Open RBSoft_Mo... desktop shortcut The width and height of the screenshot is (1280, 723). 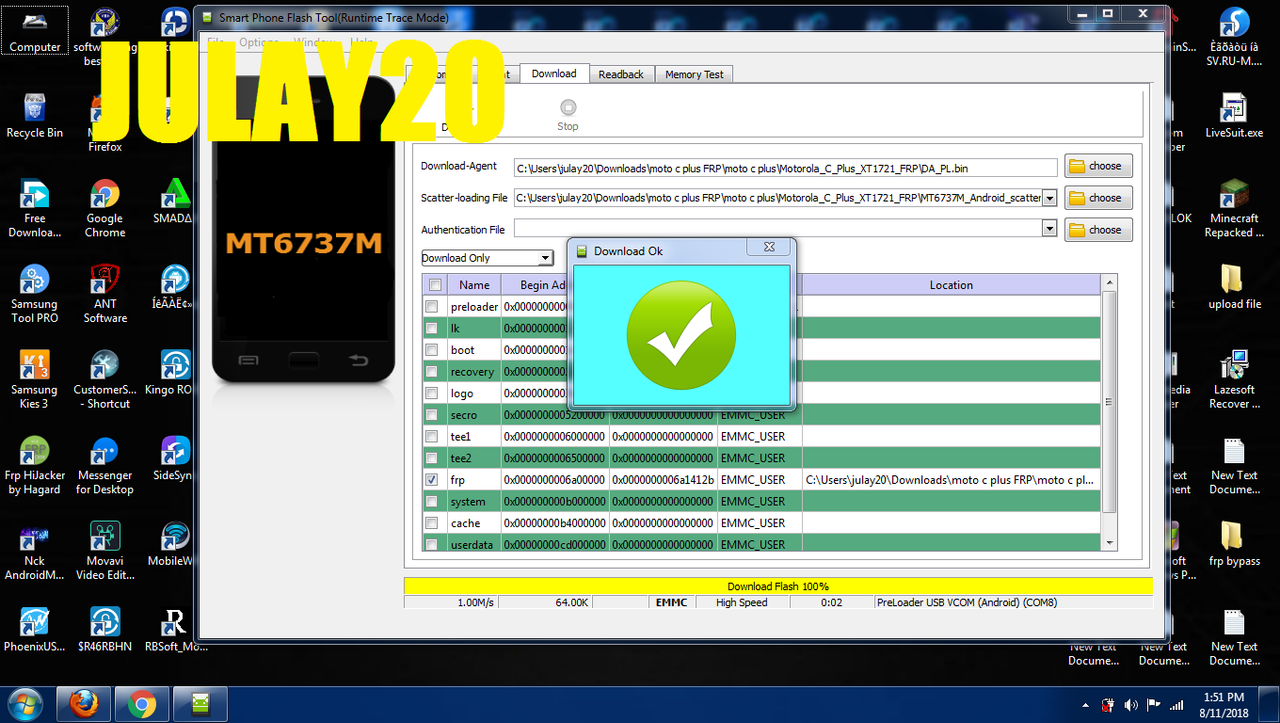(x=175, y=630)
